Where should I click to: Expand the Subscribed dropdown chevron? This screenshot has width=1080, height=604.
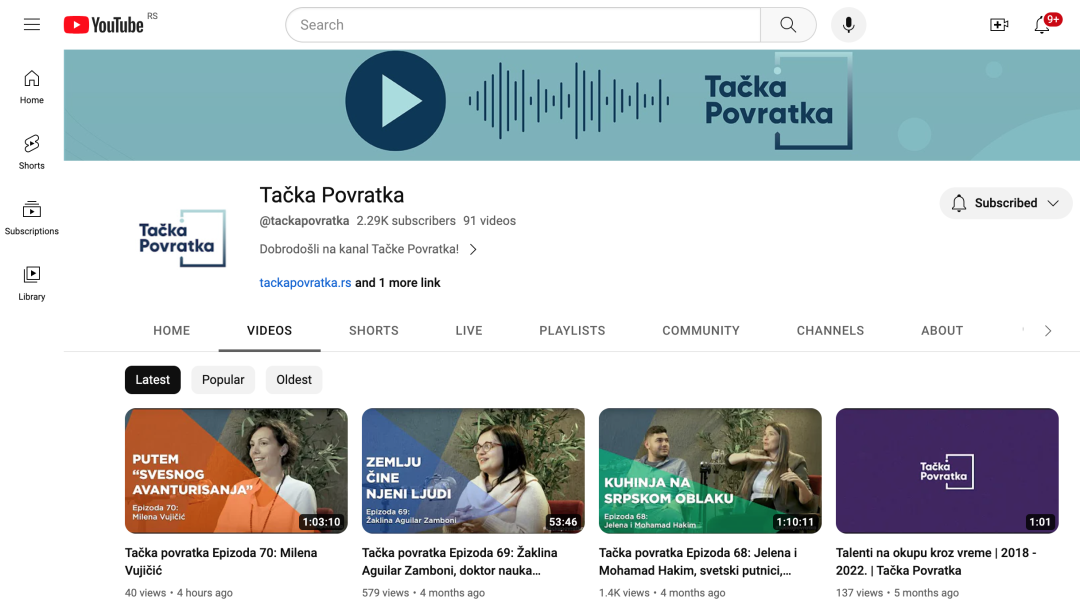(1052, 203)
